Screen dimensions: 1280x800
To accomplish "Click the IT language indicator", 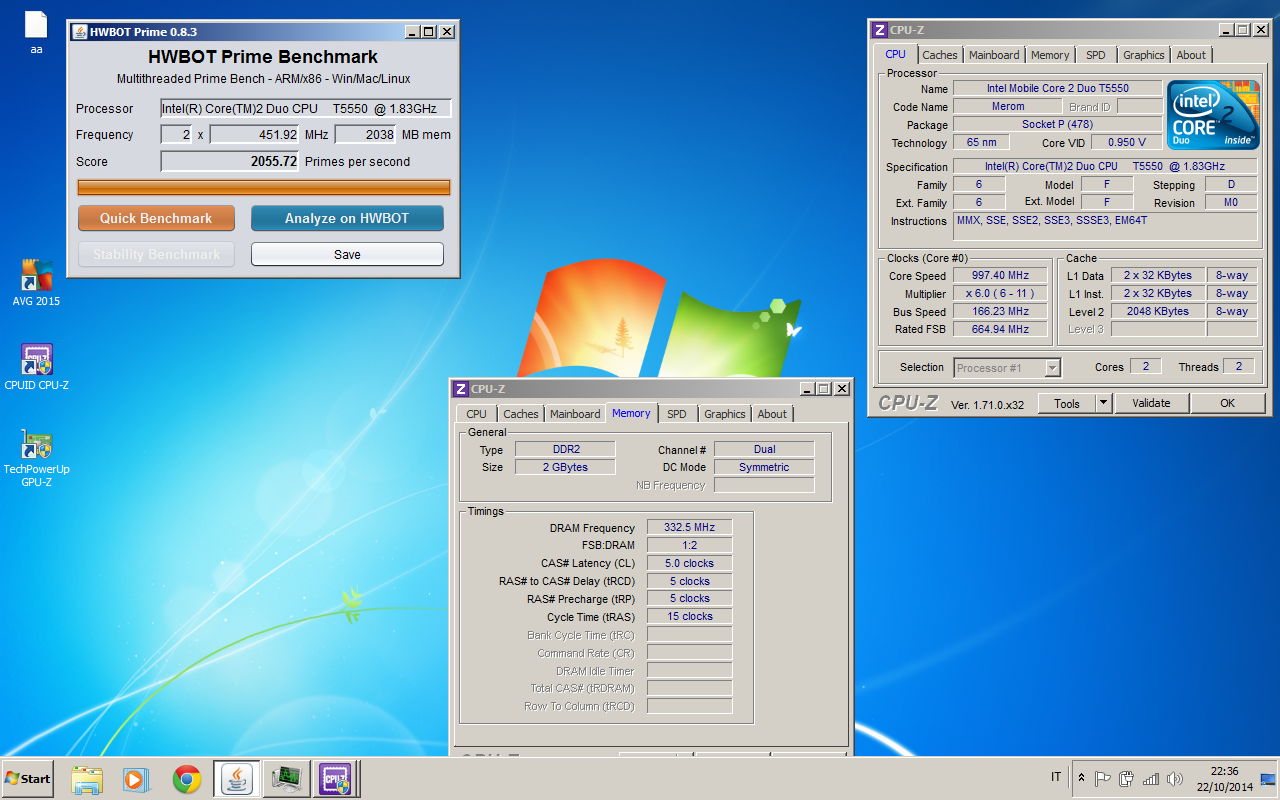I will coord(1056,777).
